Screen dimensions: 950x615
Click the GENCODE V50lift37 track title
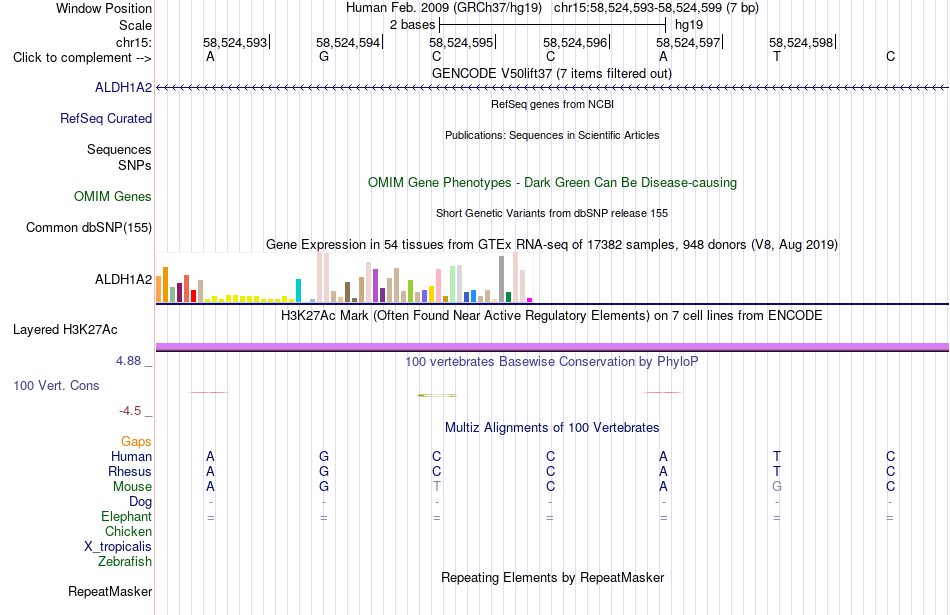552,74
